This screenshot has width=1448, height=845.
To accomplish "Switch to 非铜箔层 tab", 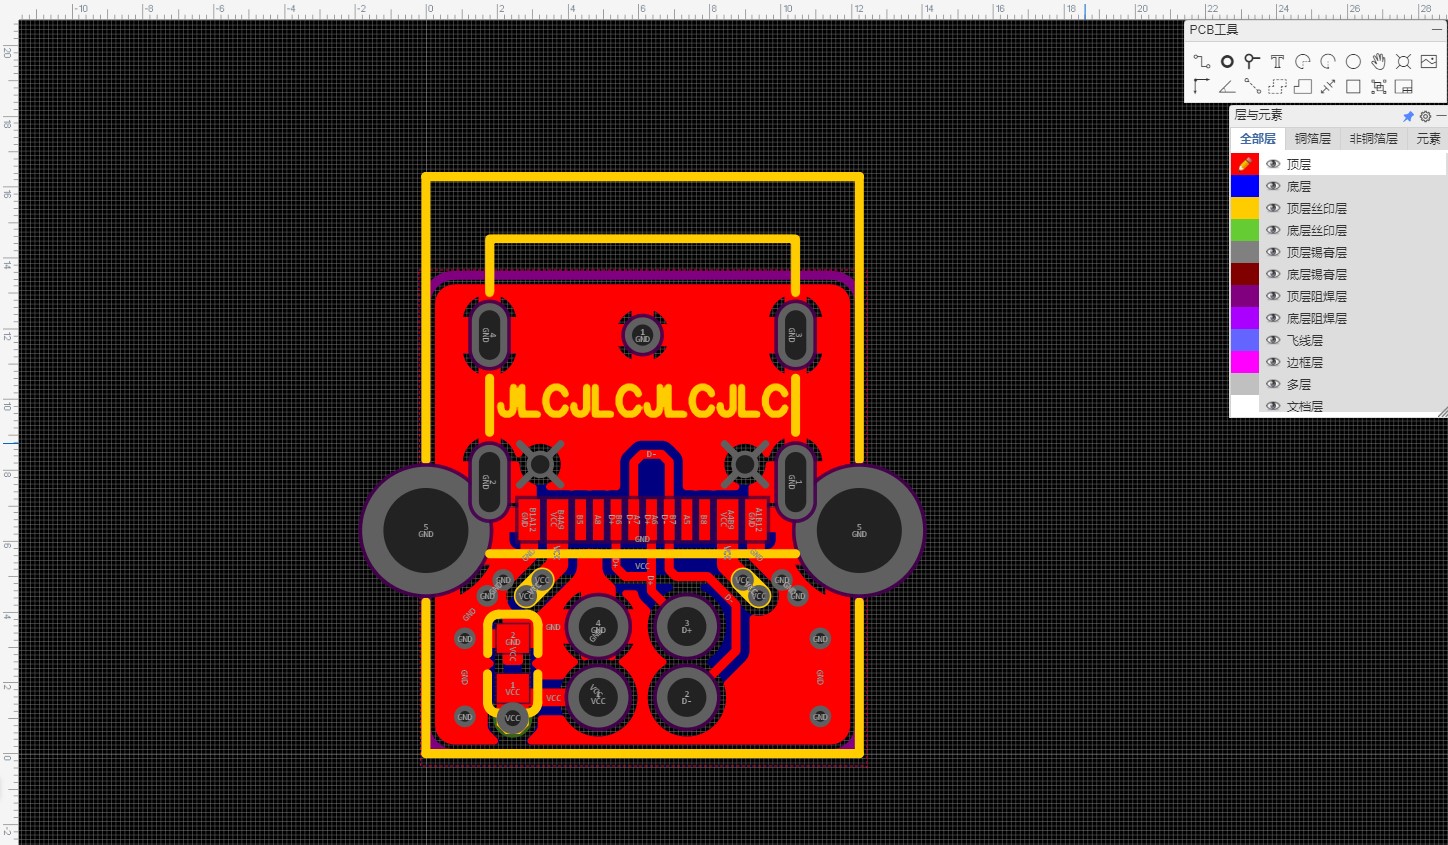I will coord(1374,139).
